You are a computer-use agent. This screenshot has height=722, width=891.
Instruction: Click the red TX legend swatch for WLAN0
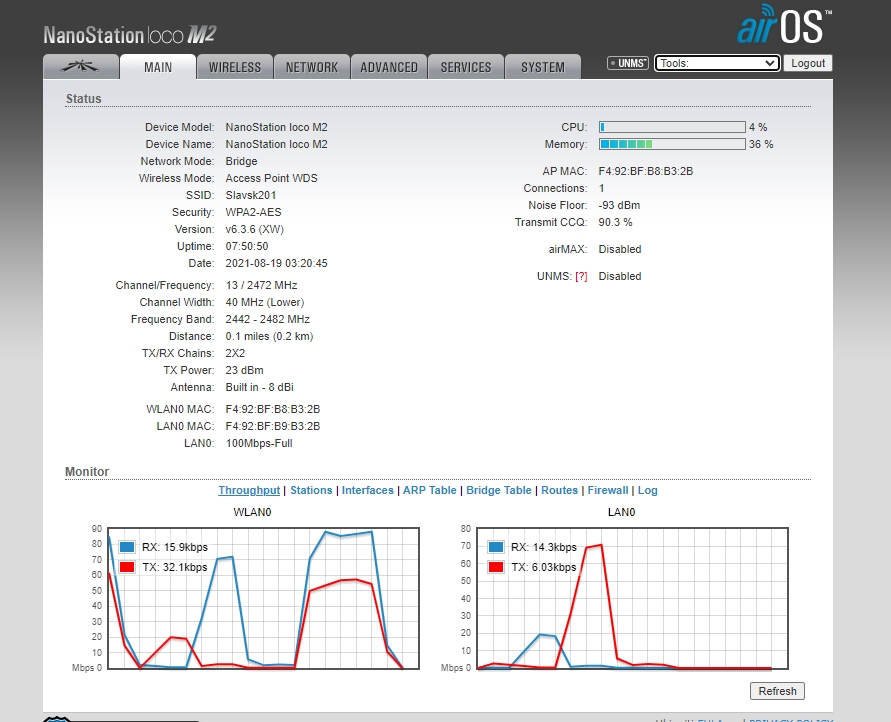tap(127, 567)
